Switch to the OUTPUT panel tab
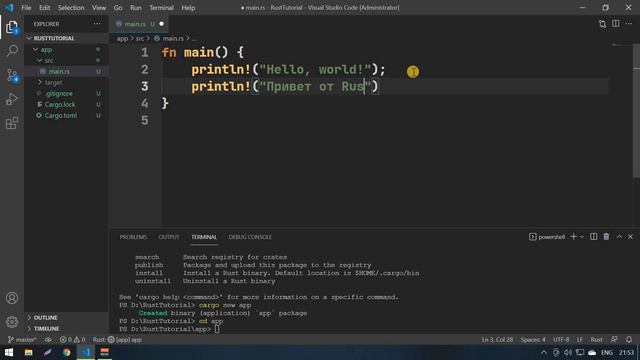This screenshot has height=360, width=640. [169, 237]
